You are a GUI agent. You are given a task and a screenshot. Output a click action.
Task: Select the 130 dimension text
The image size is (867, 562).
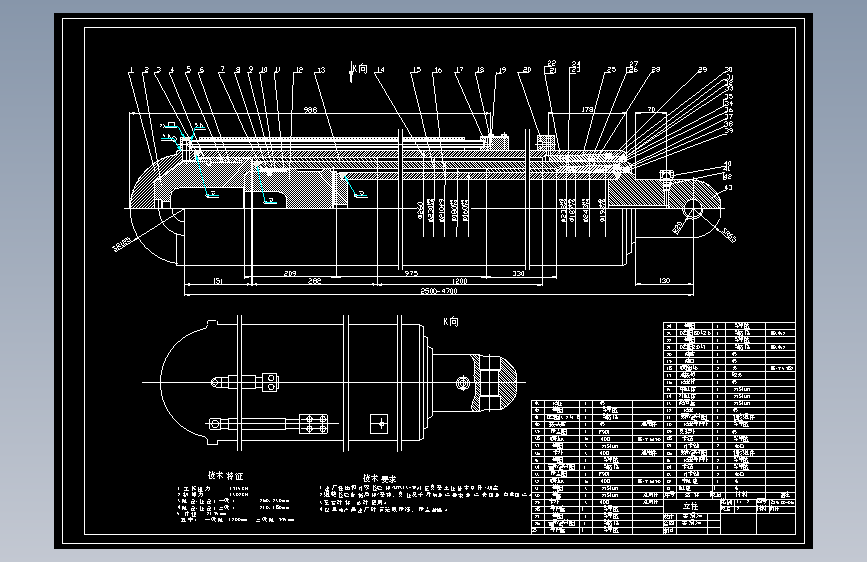[665, 281]
